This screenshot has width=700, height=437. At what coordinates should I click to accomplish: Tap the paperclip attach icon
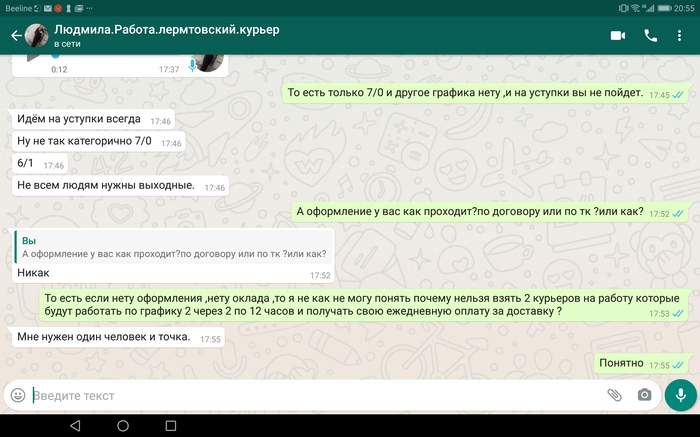pos(614,395)
